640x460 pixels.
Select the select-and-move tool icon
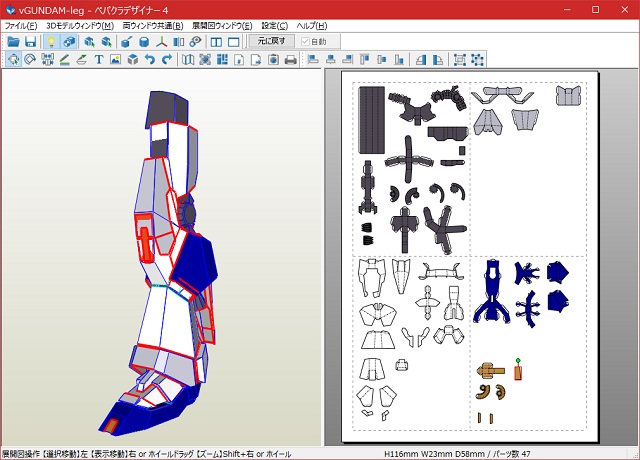click(13, 60)
